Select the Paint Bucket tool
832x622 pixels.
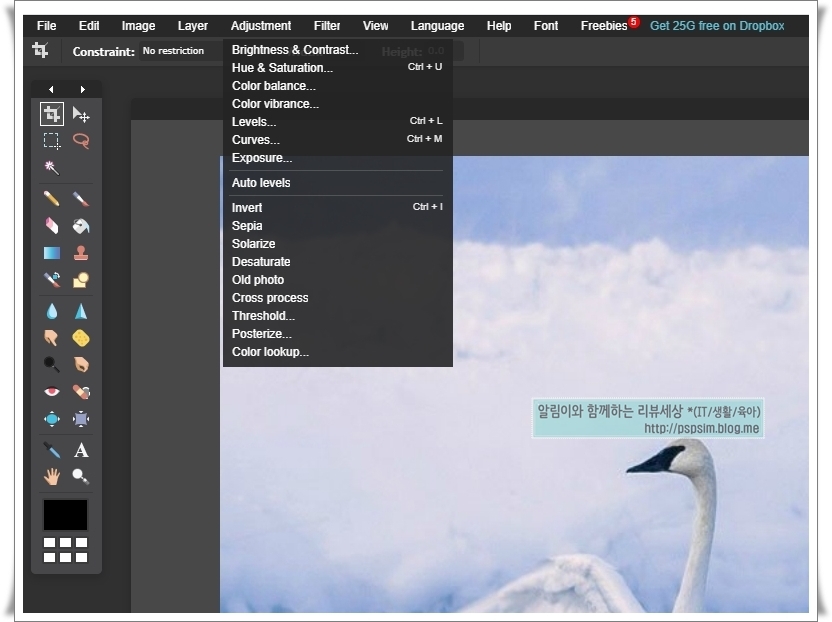click(81, 226)
